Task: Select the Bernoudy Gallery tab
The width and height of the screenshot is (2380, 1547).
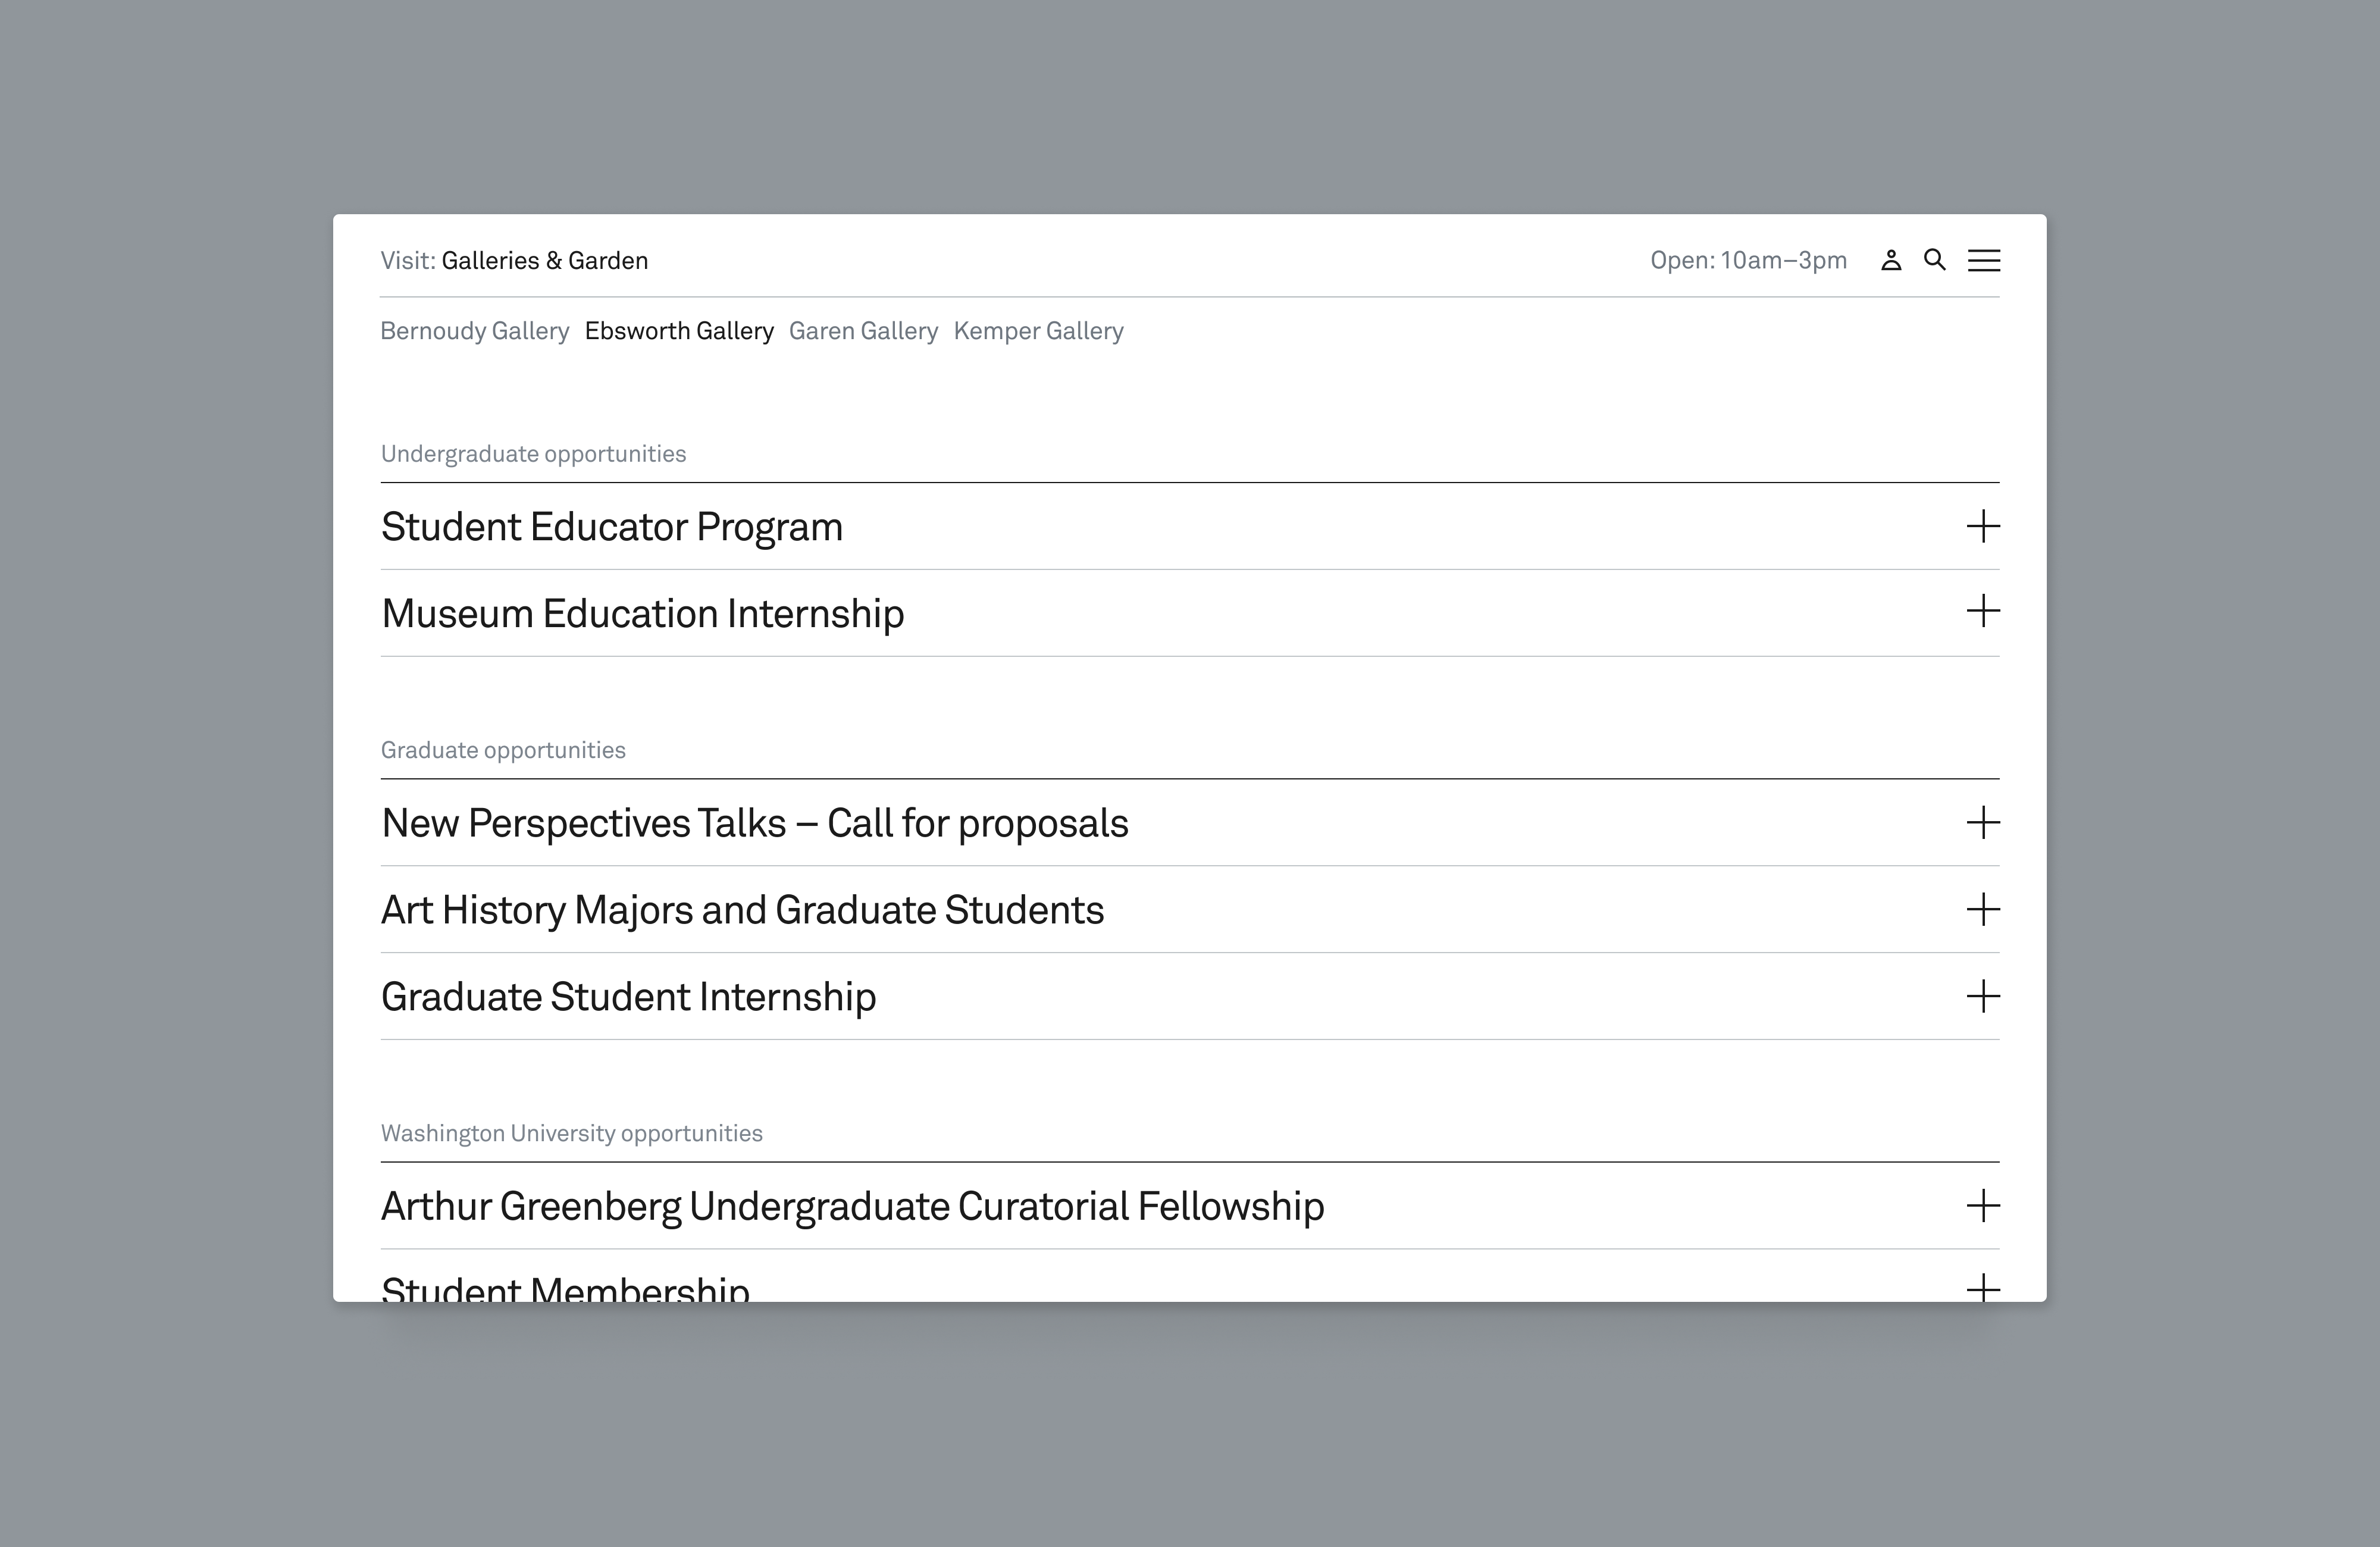Action: pyautogui.click(x=475, y=331)
